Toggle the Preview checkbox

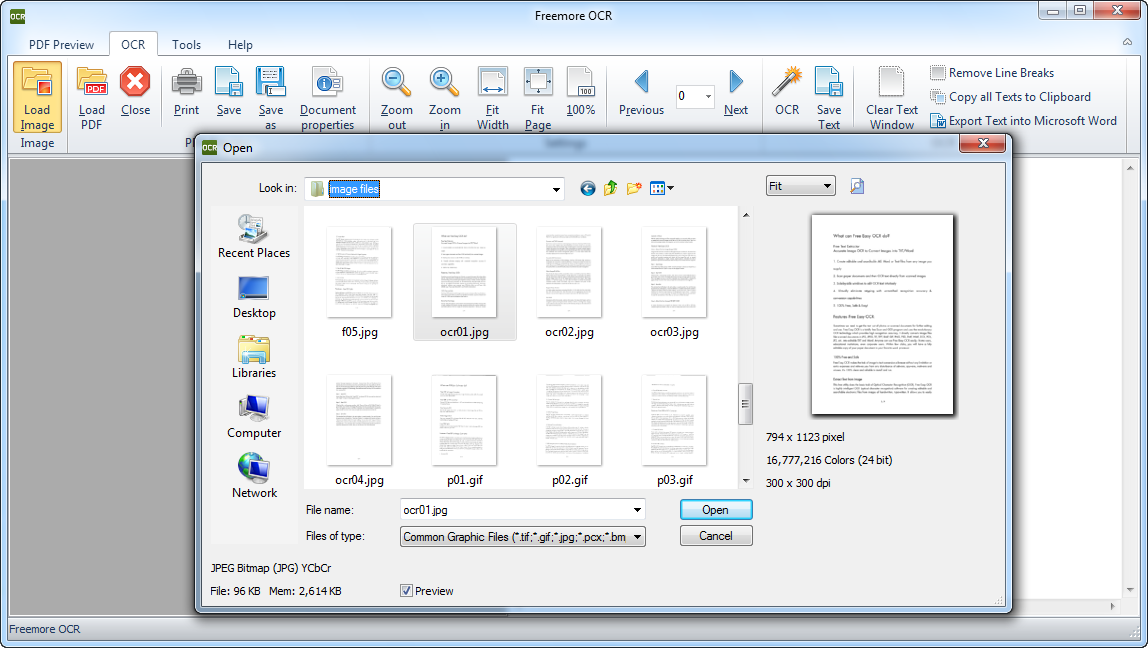406,591
